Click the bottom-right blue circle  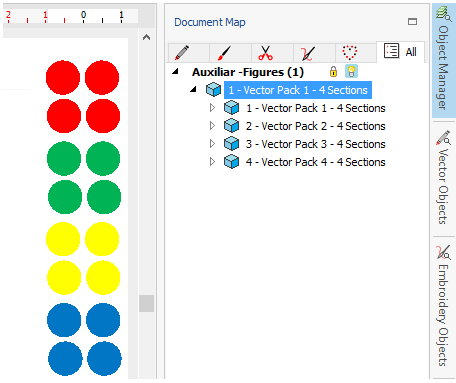[x=104, y=359]
